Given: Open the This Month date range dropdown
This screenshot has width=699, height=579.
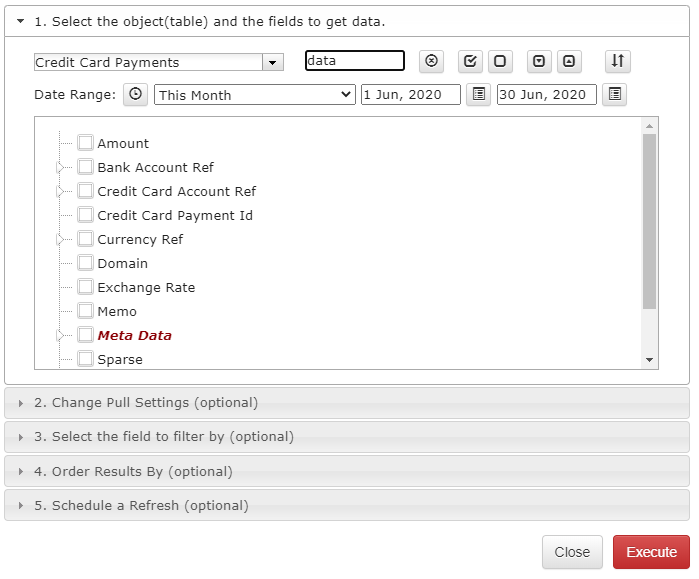Looking at the screenshot, I should pyautogui.click(x=255, y=95).
